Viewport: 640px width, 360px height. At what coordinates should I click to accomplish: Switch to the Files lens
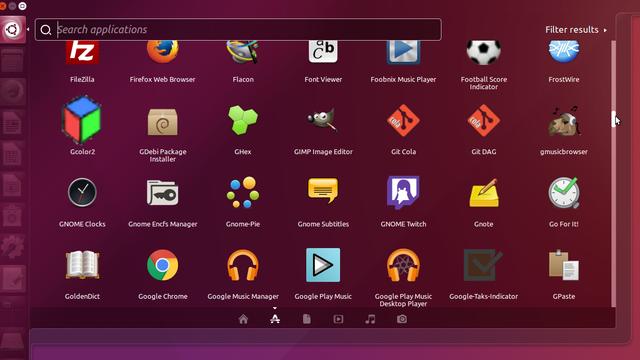307,319
